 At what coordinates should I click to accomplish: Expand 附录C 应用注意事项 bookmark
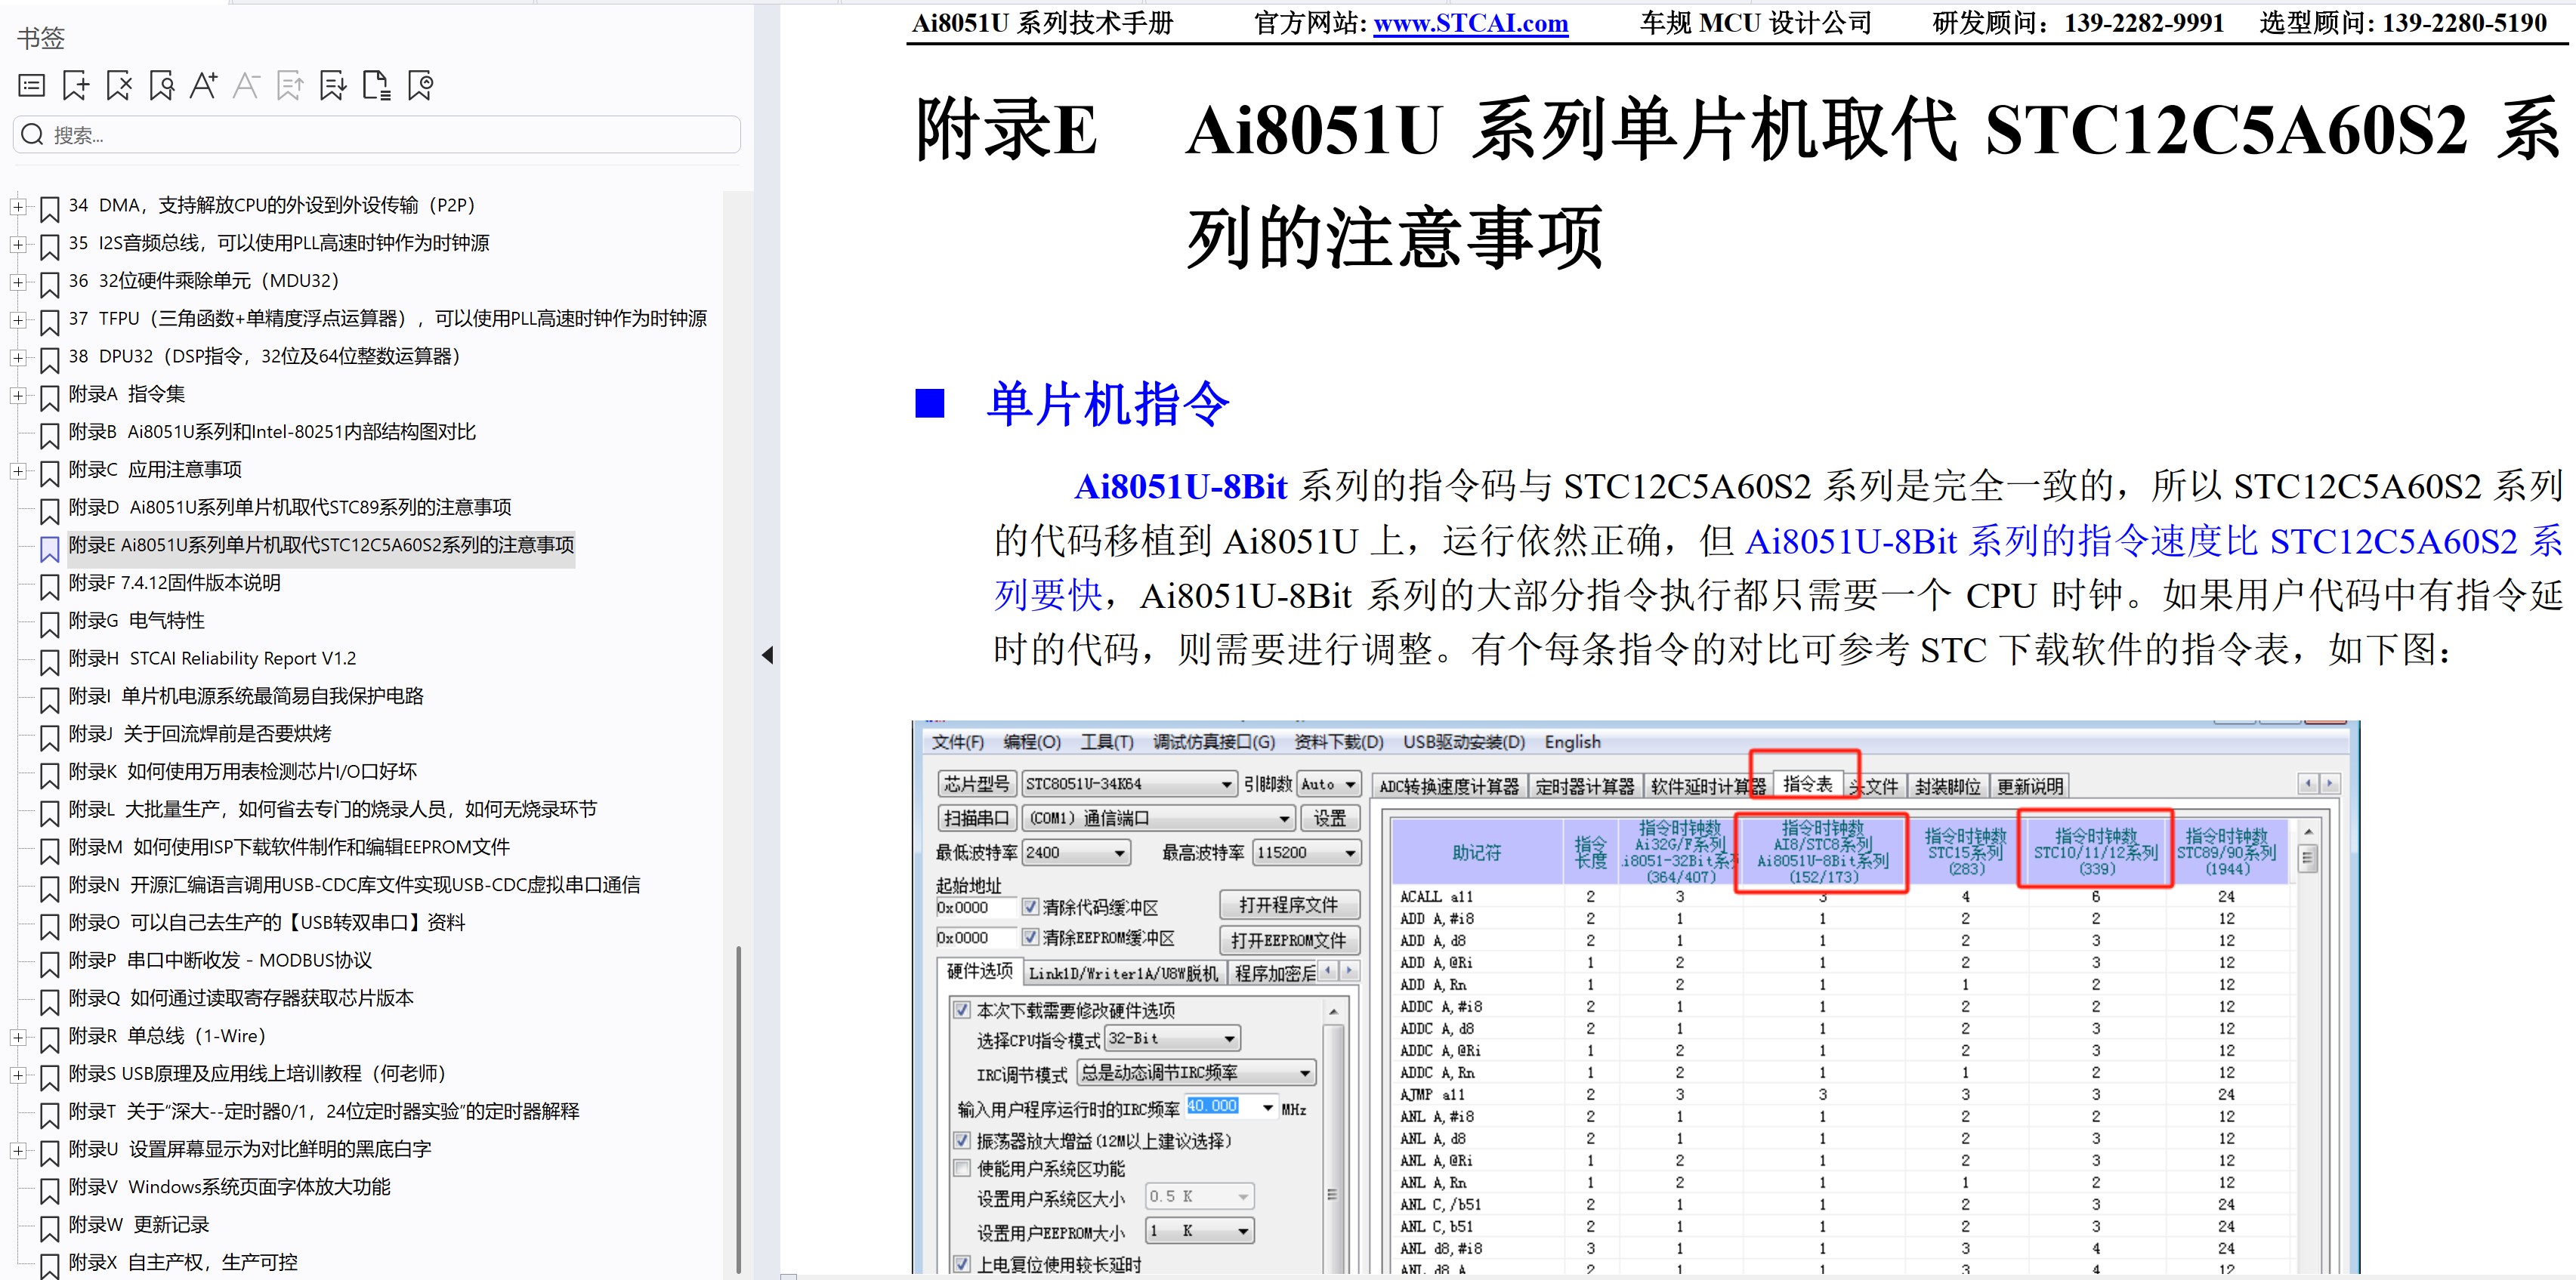[18, 471]
